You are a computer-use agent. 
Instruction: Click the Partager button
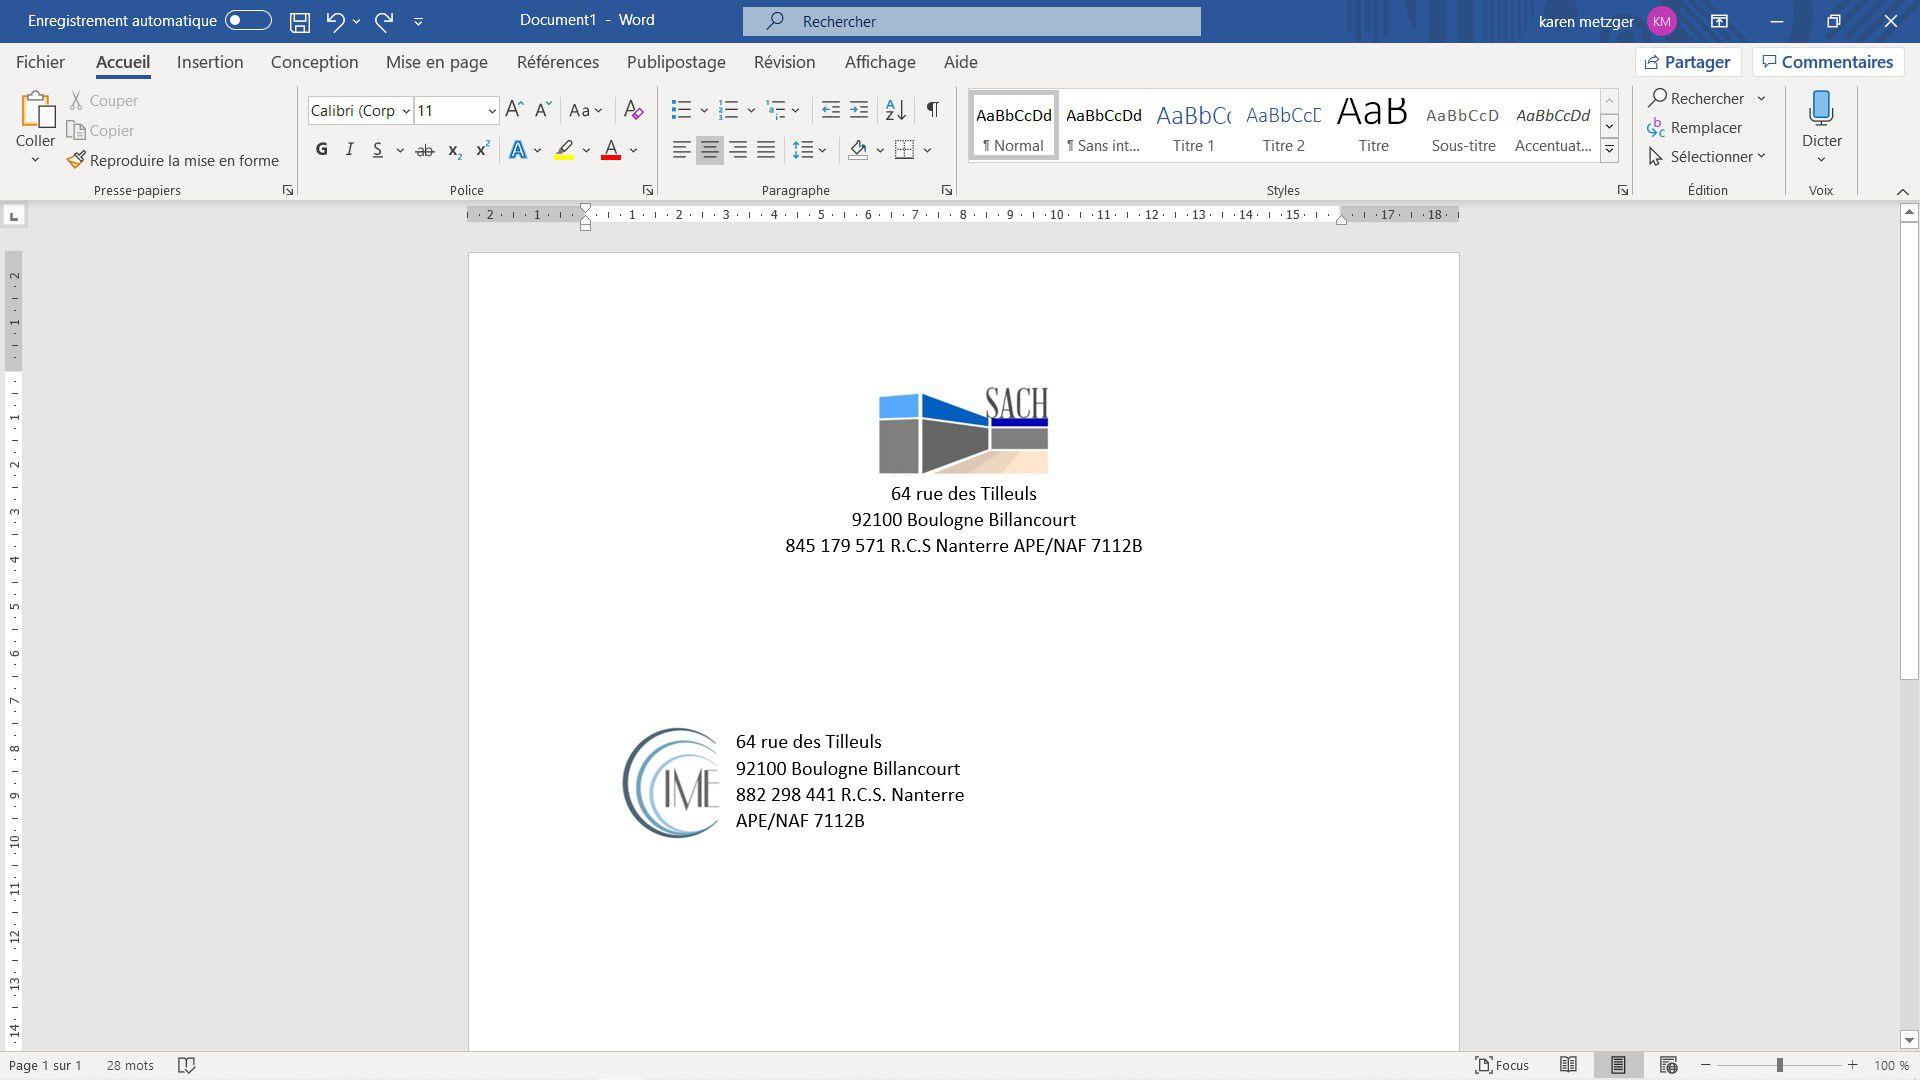[x=1688, y=62]
